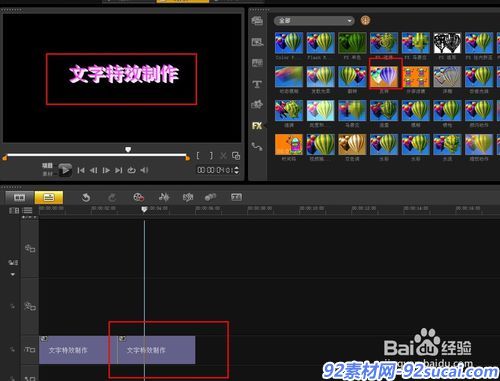Open the Sound Mixer icon
The width and height of the screenshot is (500, 381).
click(x=164, y=197)
